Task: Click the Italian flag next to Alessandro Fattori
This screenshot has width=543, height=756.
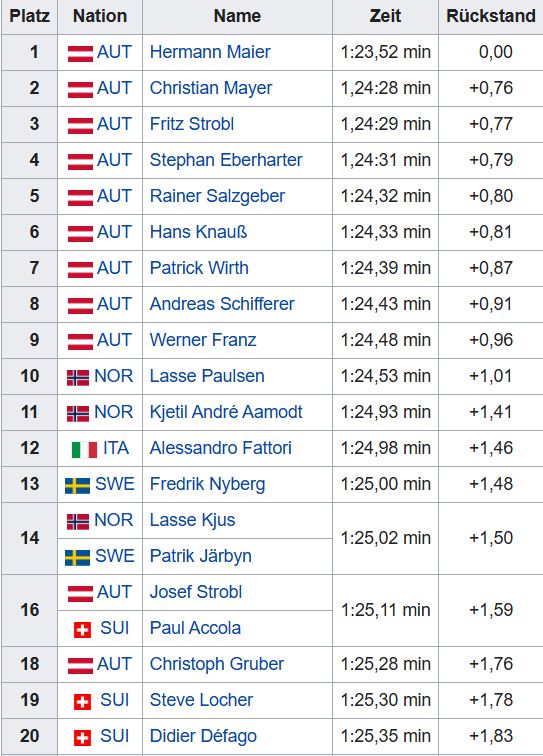Action: click(84, 449)
